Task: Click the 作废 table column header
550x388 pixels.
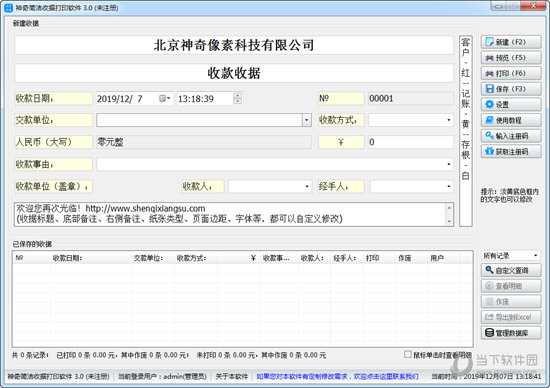Action: click(x=412, y=258)
